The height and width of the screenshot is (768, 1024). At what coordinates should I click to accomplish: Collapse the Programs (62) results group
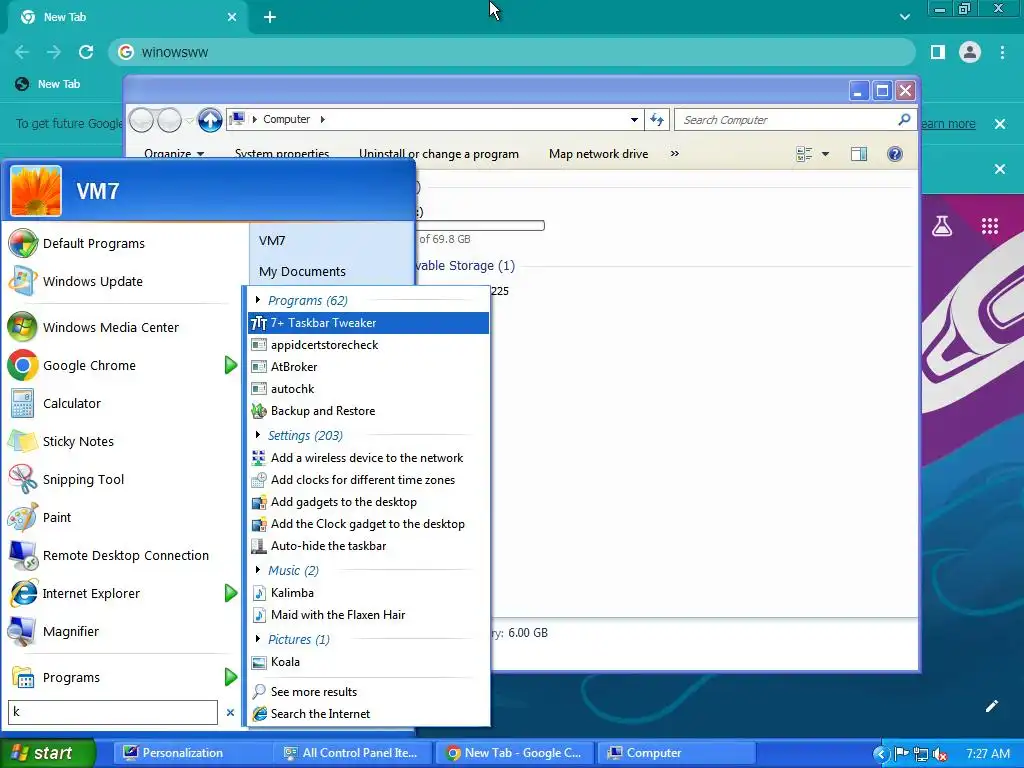257,300
